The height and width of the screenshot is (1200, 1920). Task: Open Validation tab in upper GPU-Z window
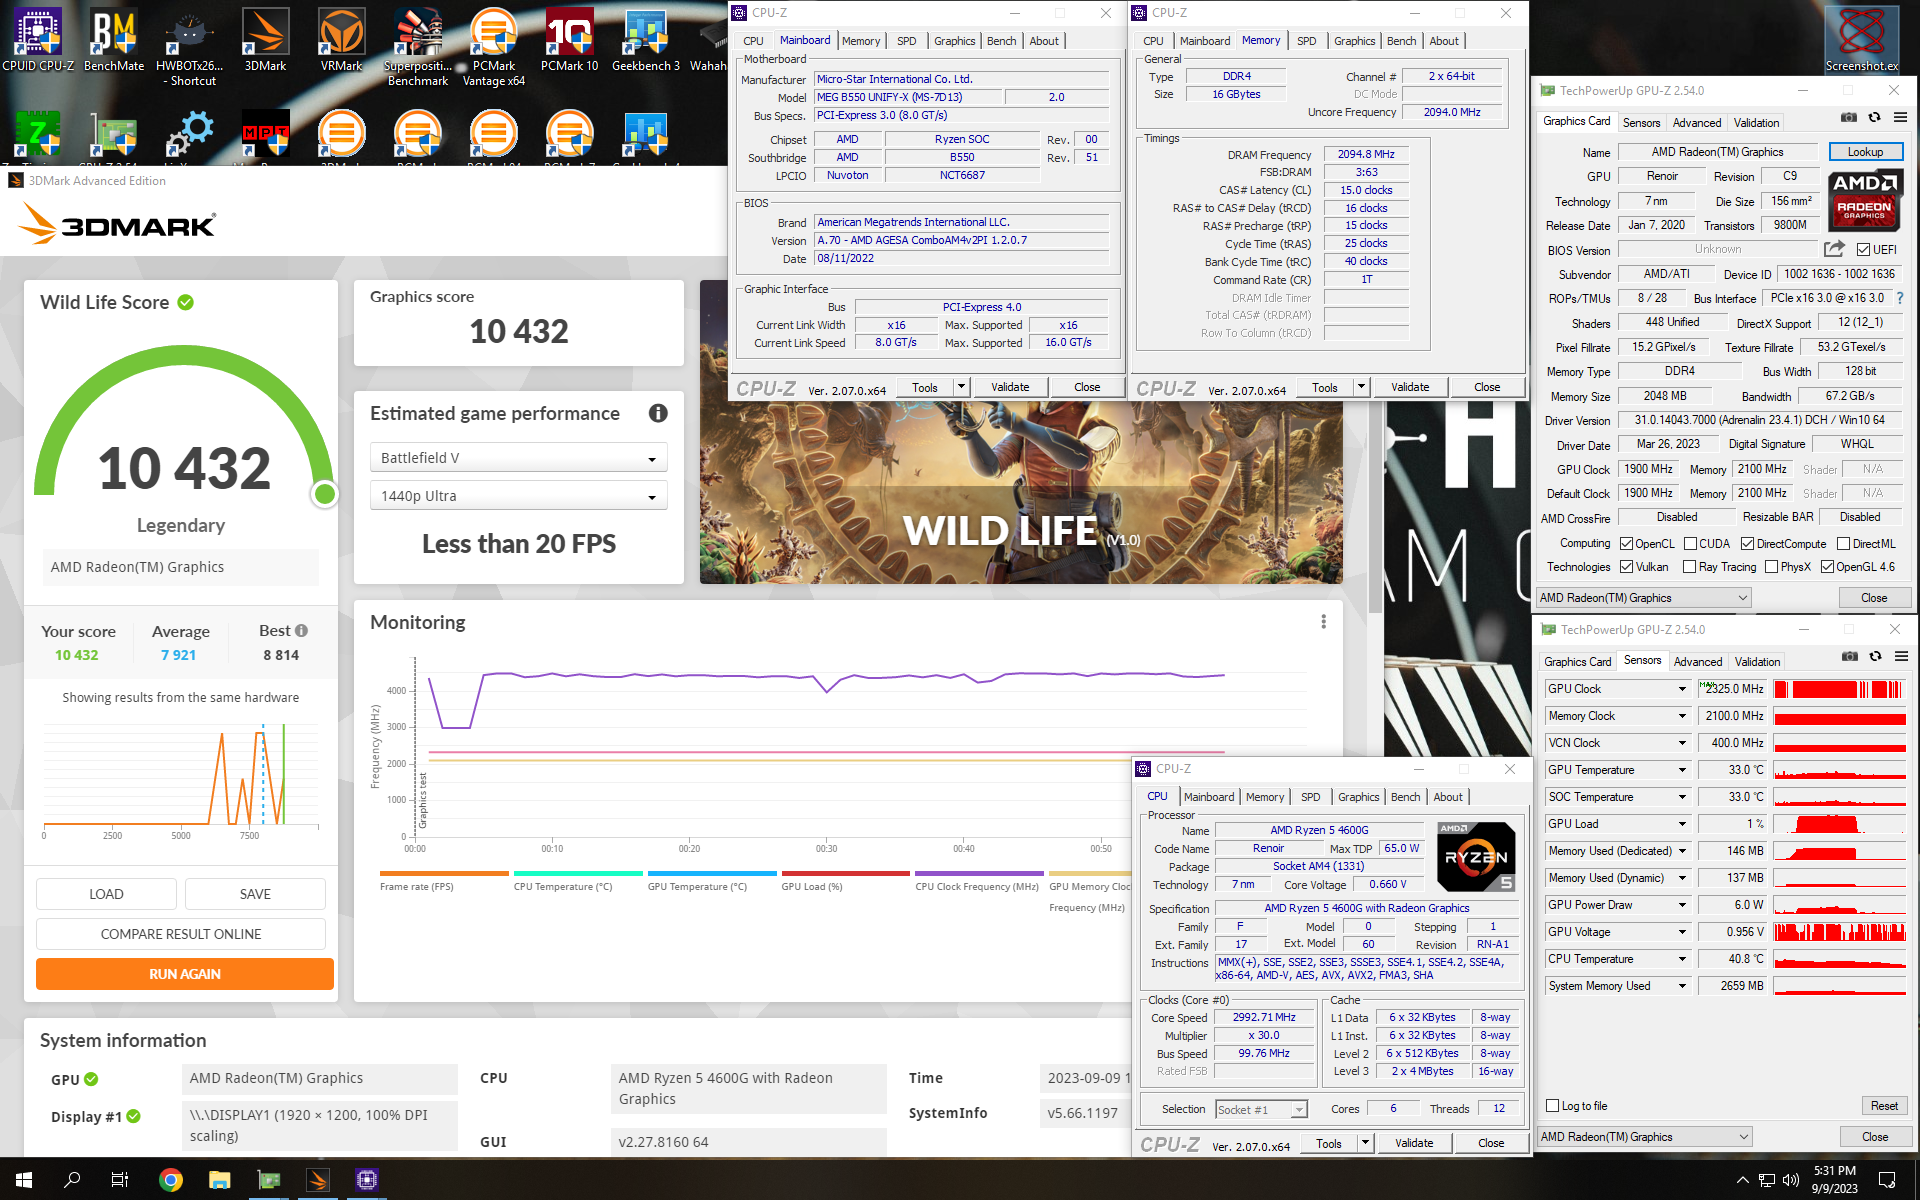click(x=1756, y=123)
